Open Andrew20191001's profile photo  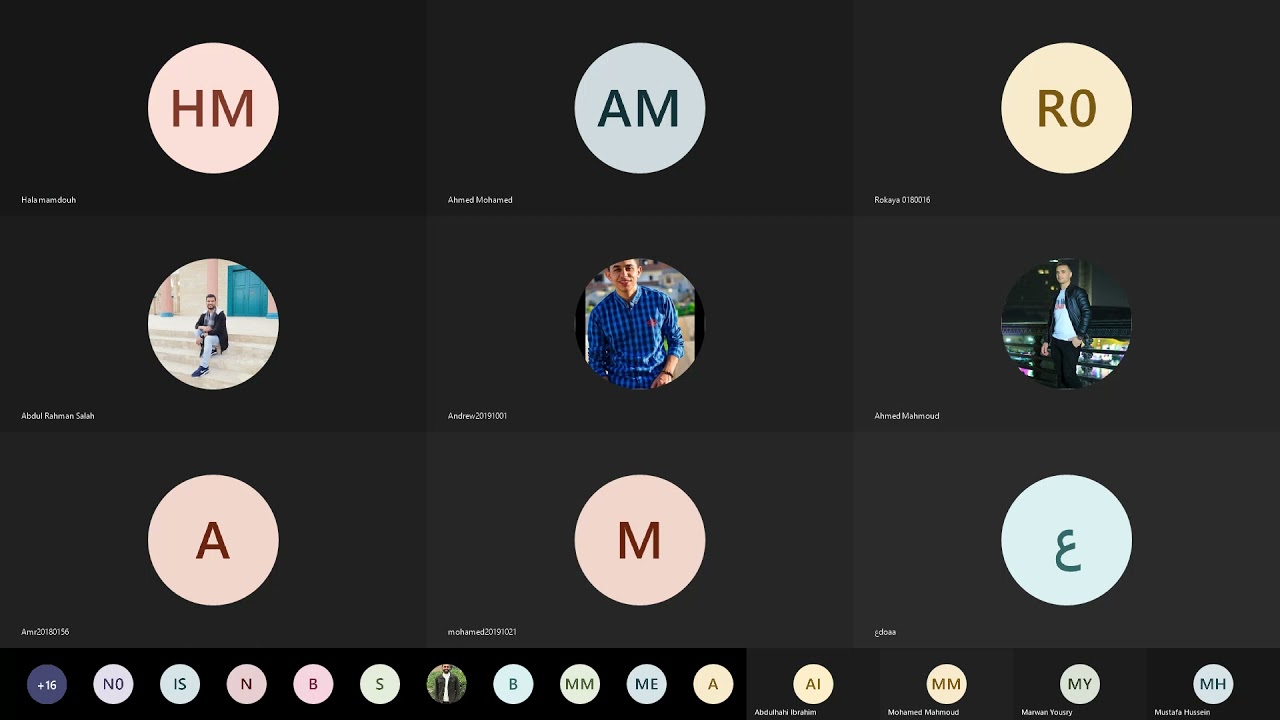coord(640,324)
